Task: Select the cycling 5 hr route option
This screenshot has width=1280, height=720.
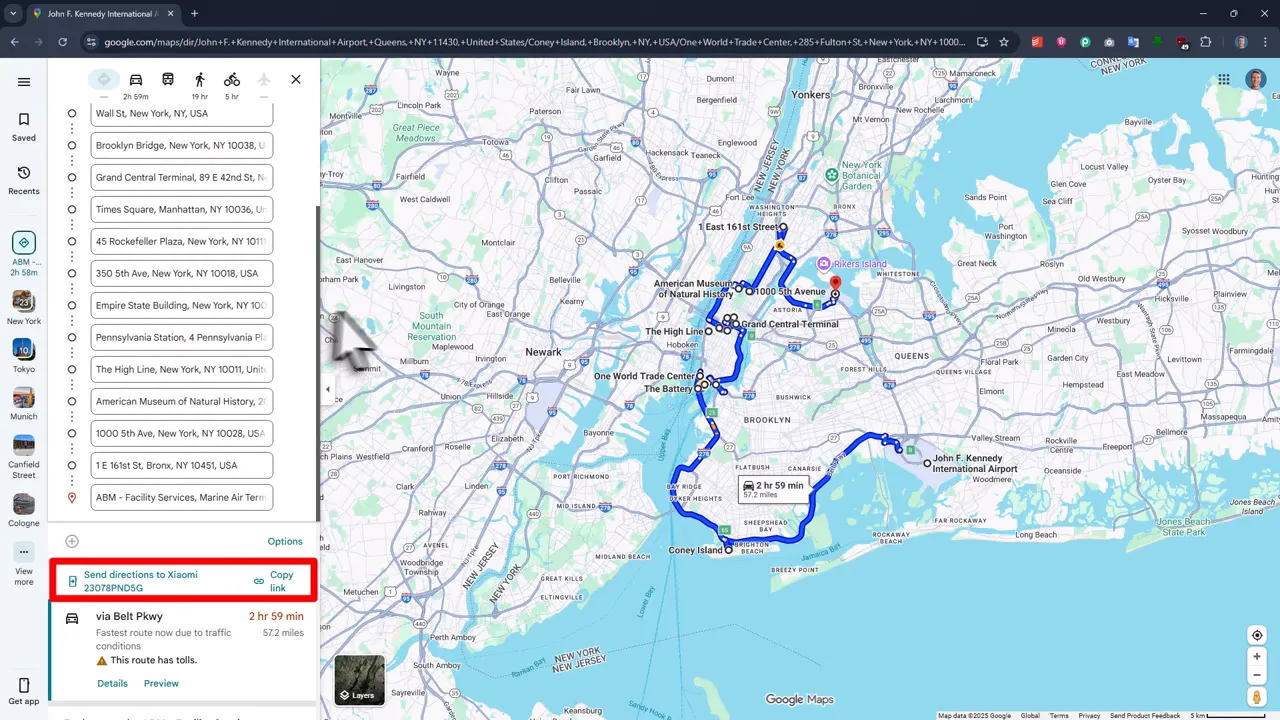Action: [x=232, y=79]
